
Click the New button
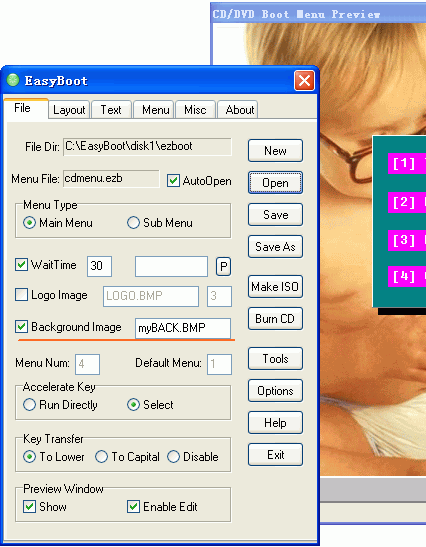coord(275,151)
